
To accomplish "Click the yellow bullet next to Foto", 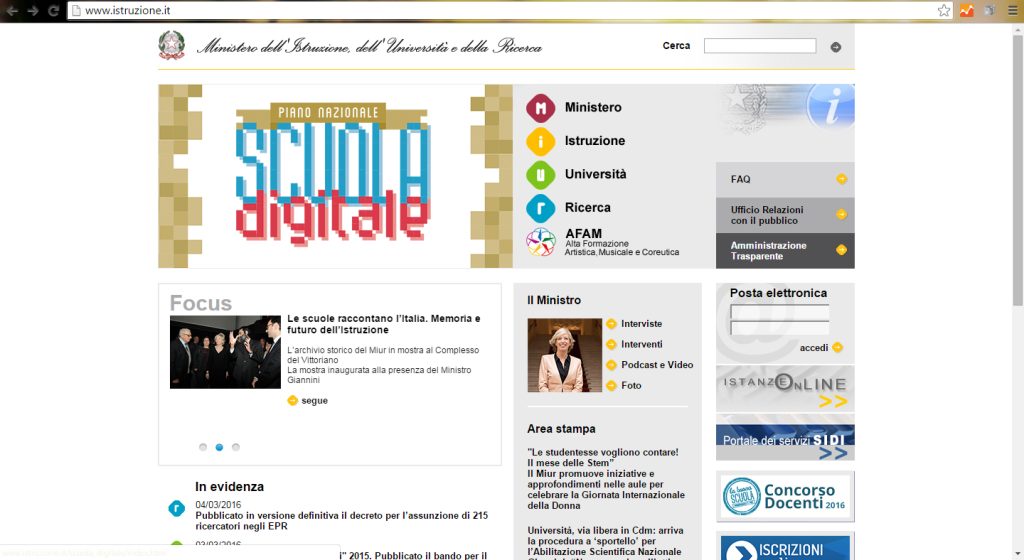I will coord(611,386).
